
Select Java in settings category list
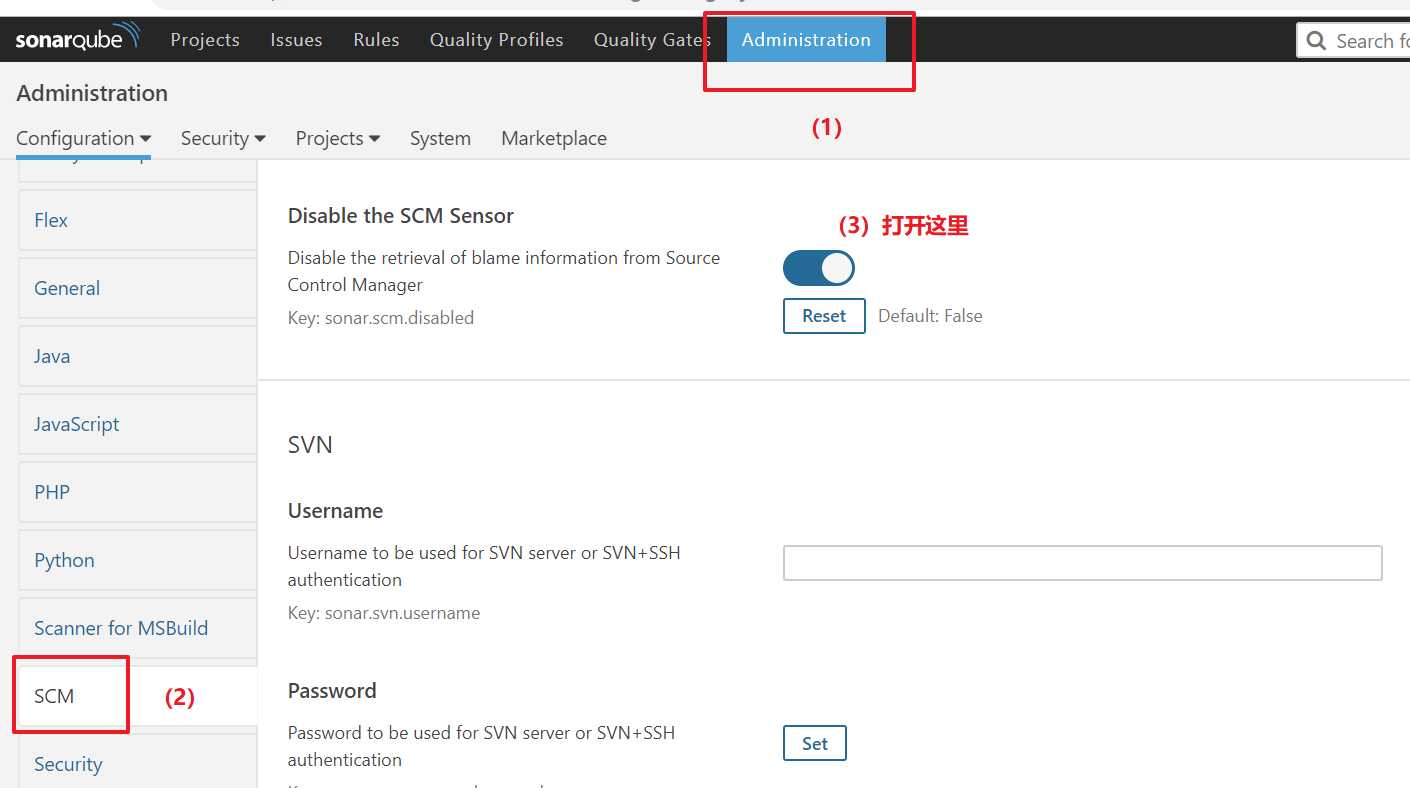pos(138,356)
